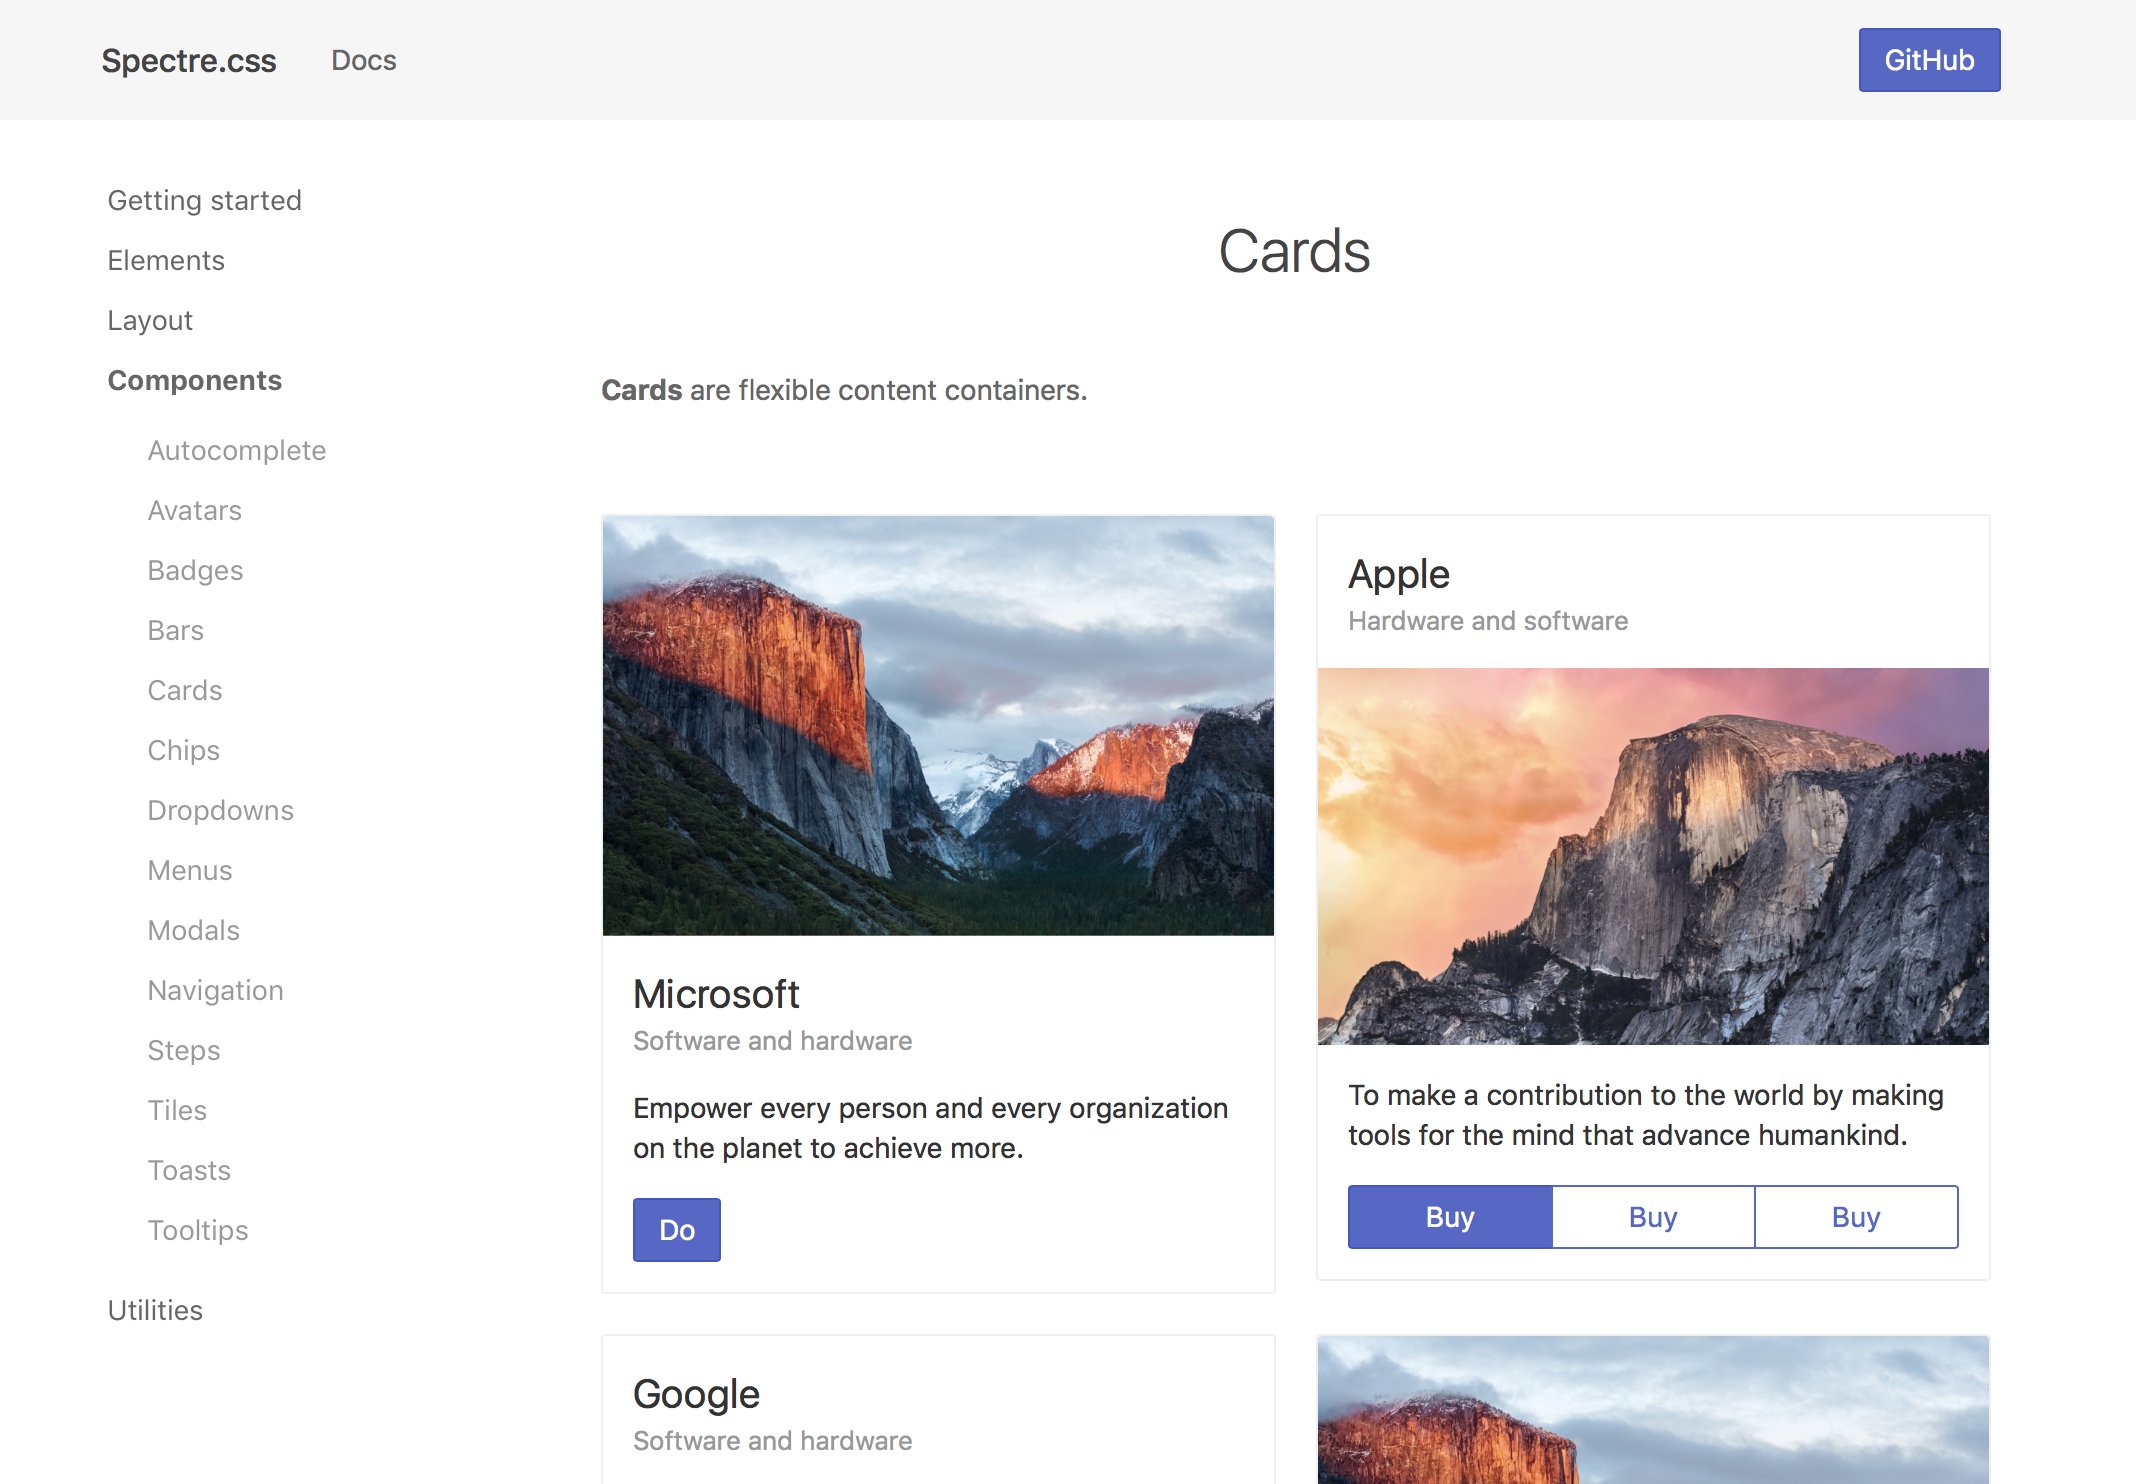Go to Tooltips in the sidebar

[x=198, y=1230]
